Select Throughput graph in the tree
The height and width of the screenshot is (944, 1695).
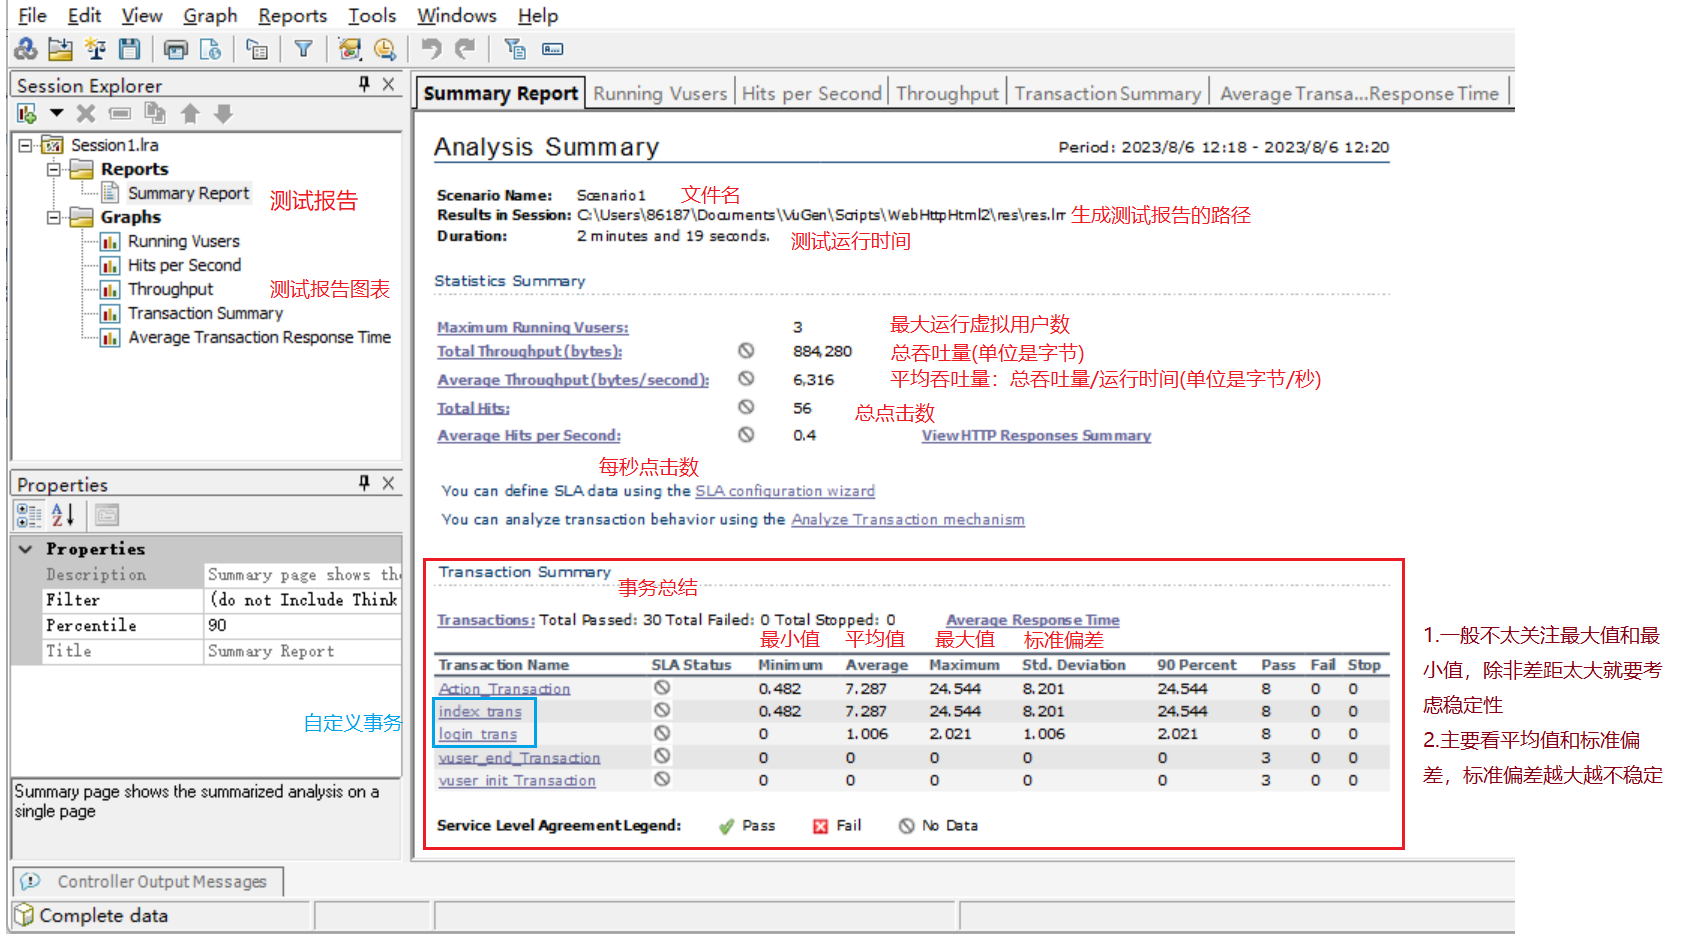(171, 289)
